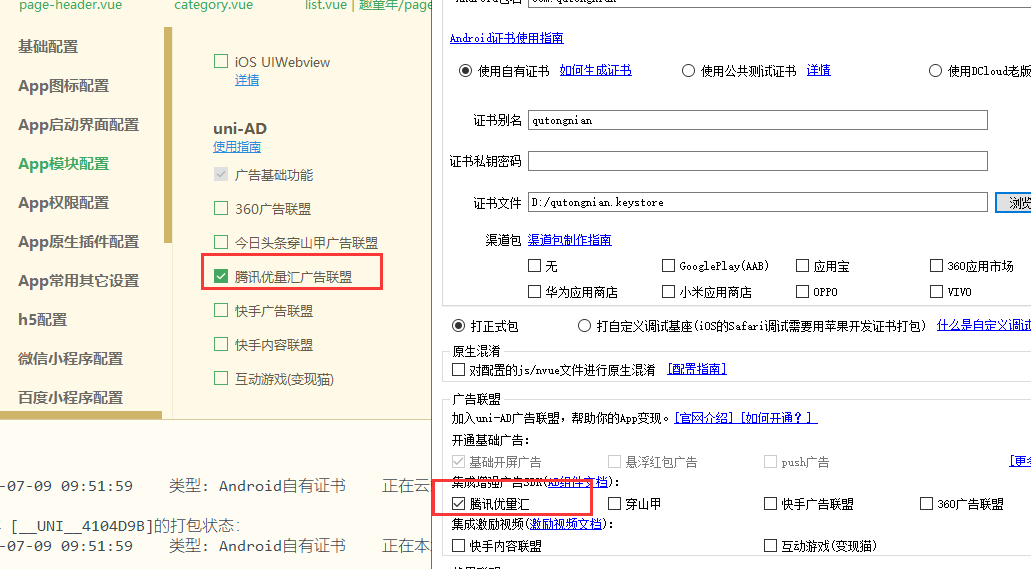This screenshot has width=1031, height=569.
Task: Uncheck 腾讯优量汇 SDK in packaging dialog
Action: coord(458,504)
